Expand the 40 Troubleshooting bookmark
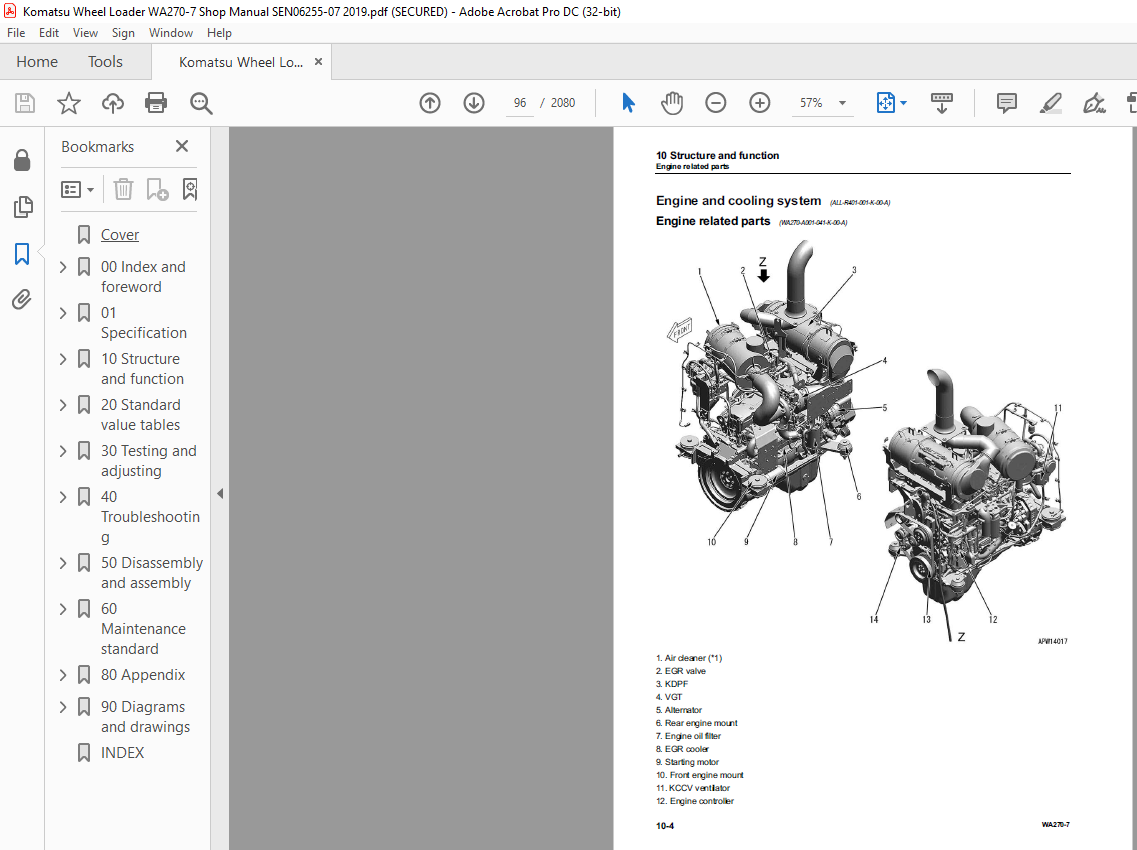1137x850 pixels. click(63, 497)
